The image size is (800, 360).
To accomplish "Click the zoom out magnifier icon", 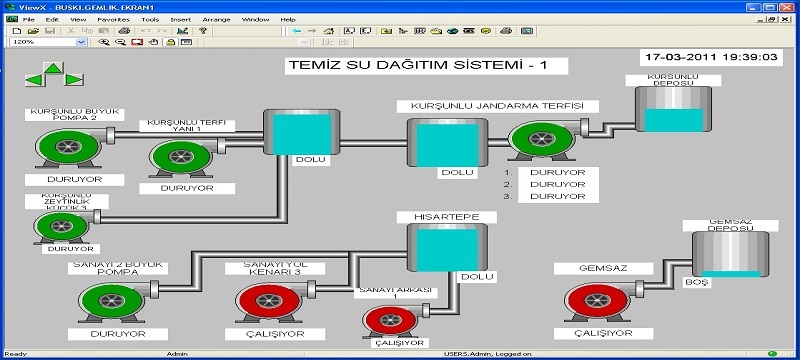I will tap(120, 42).
